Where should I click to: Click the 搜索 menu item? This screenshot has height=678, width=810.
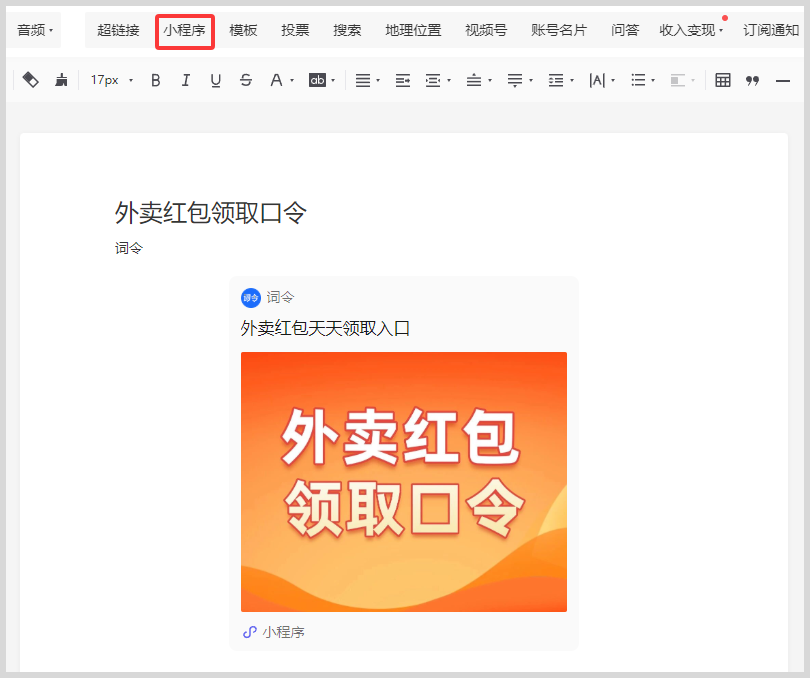[x=347, y=30]
